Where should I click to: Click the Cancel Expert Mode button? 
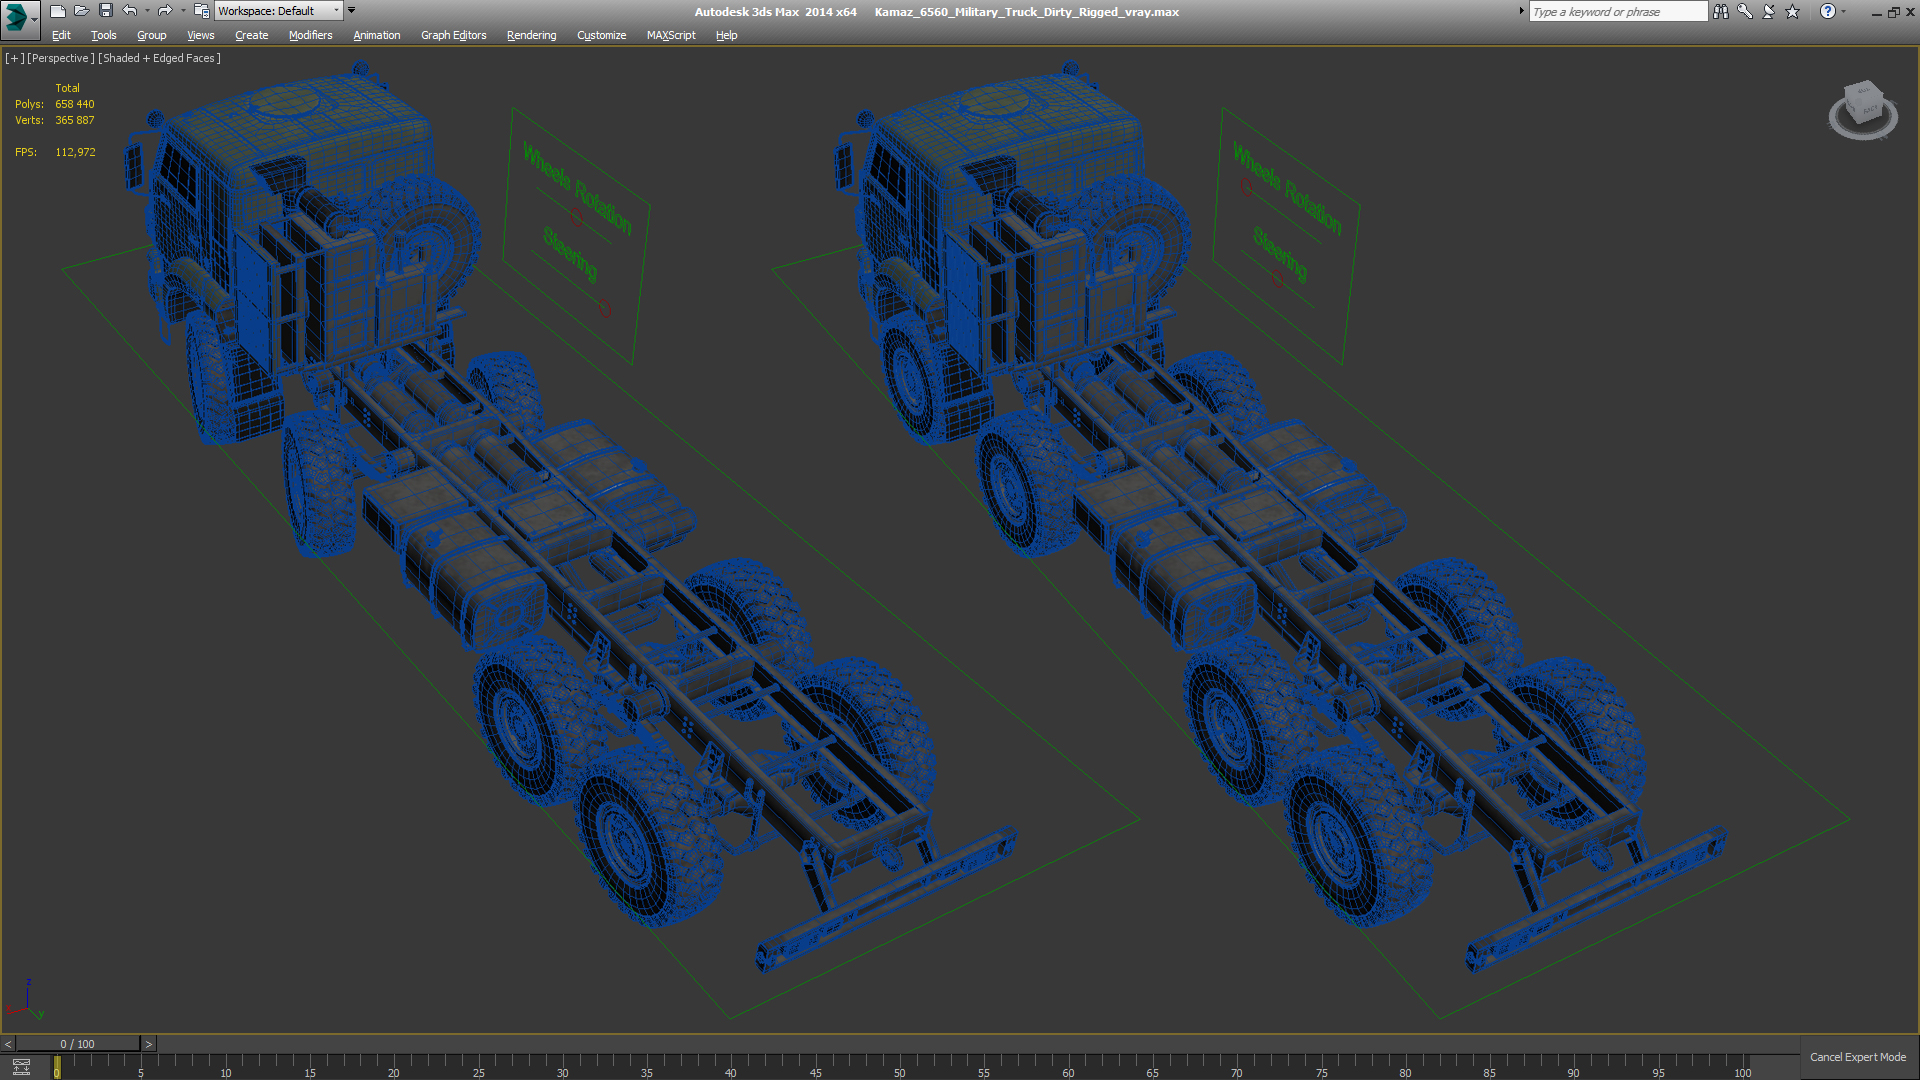[x=1858, y=1057]
